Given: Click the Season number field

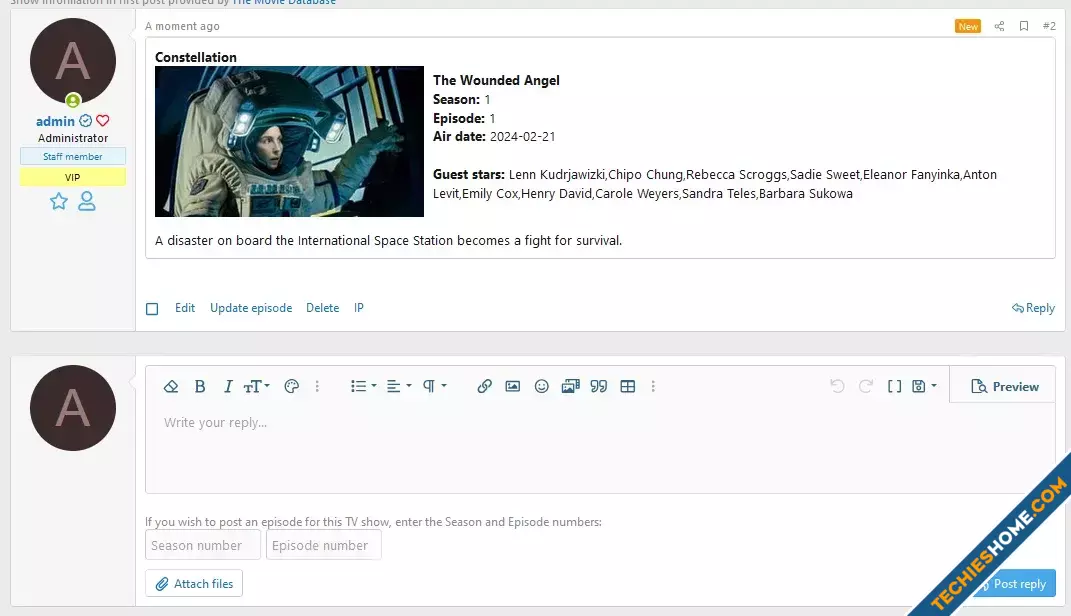Looking at the screenshot, I should click(x=203, y=546).
